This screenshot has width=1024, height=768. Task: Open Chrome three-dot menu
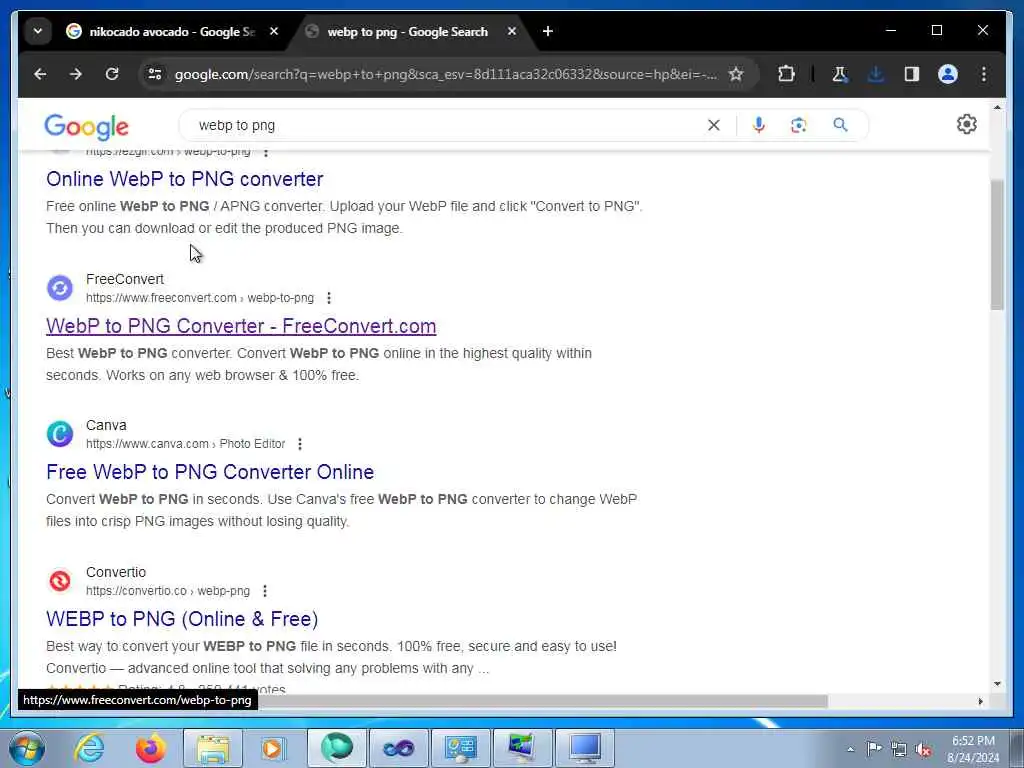click(984, 74)
